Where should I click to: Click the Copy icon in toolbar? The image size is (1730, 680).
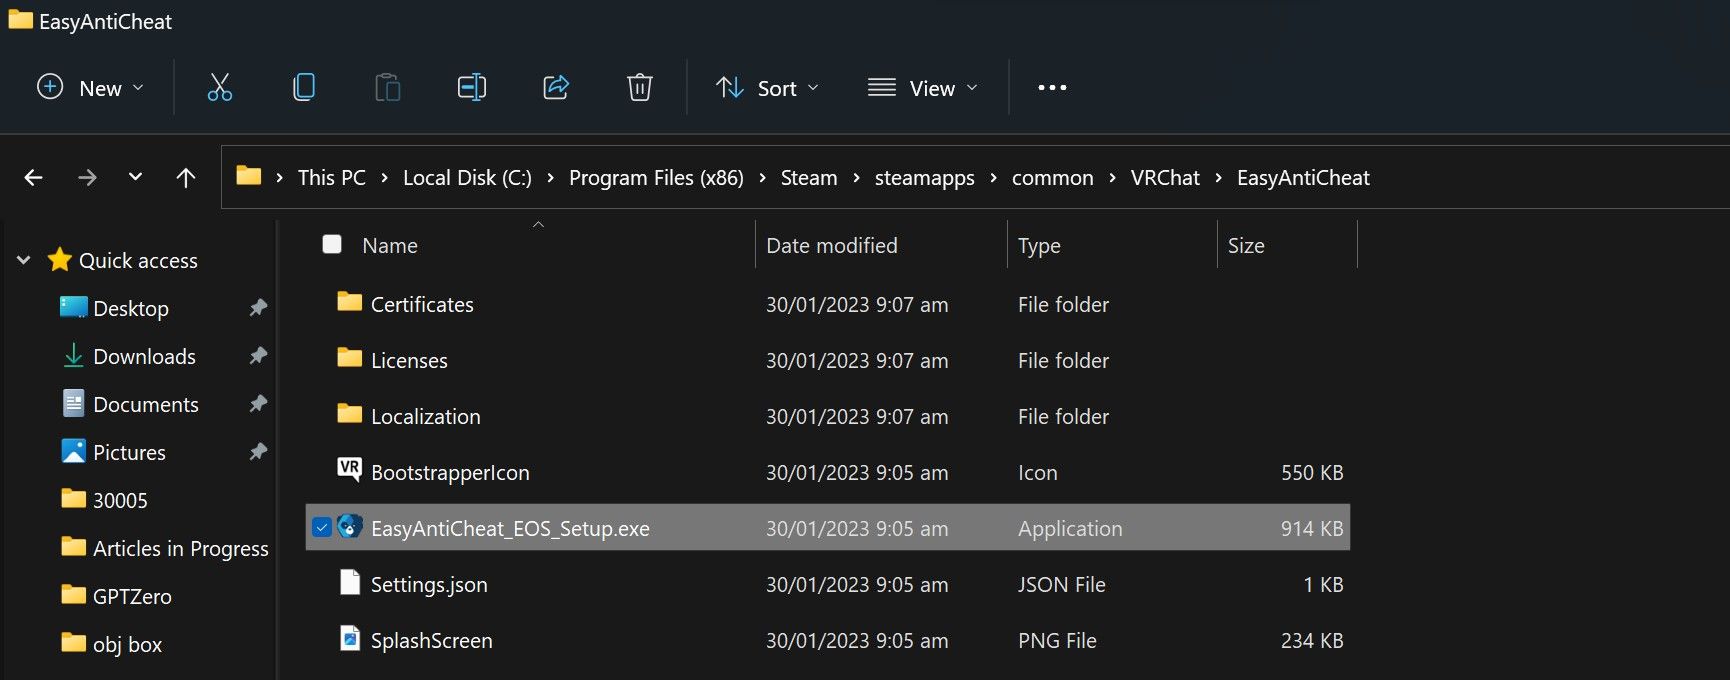(304, 88)
